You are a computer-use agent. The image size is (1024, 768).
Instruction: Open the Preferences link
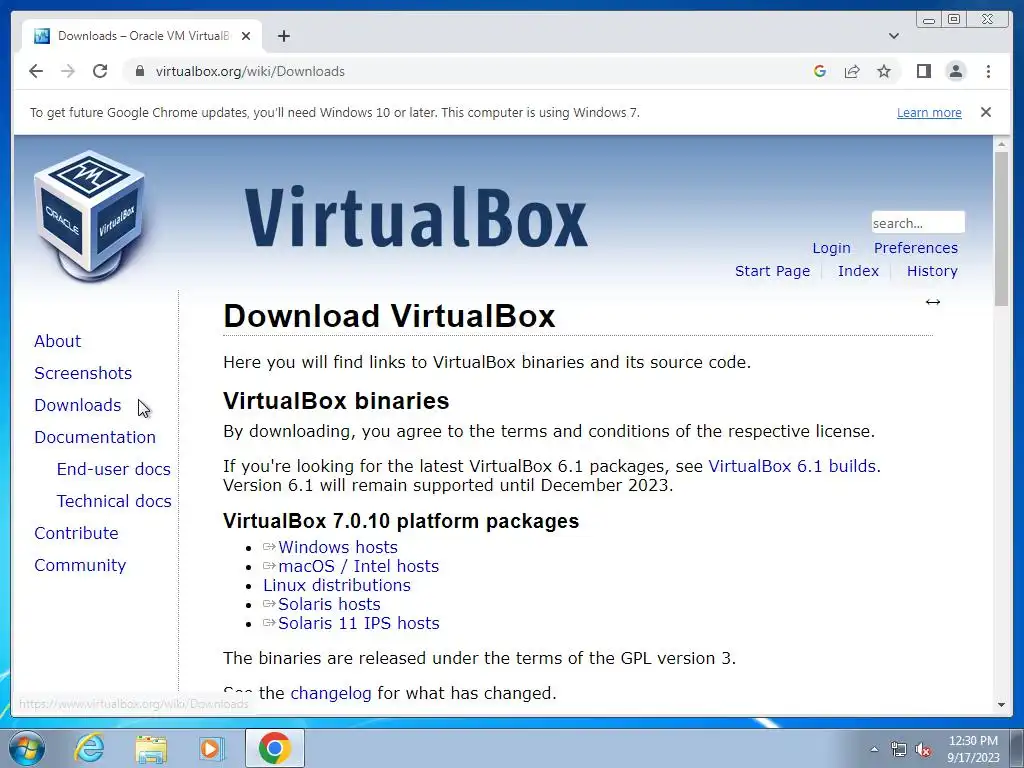[916, 248]
